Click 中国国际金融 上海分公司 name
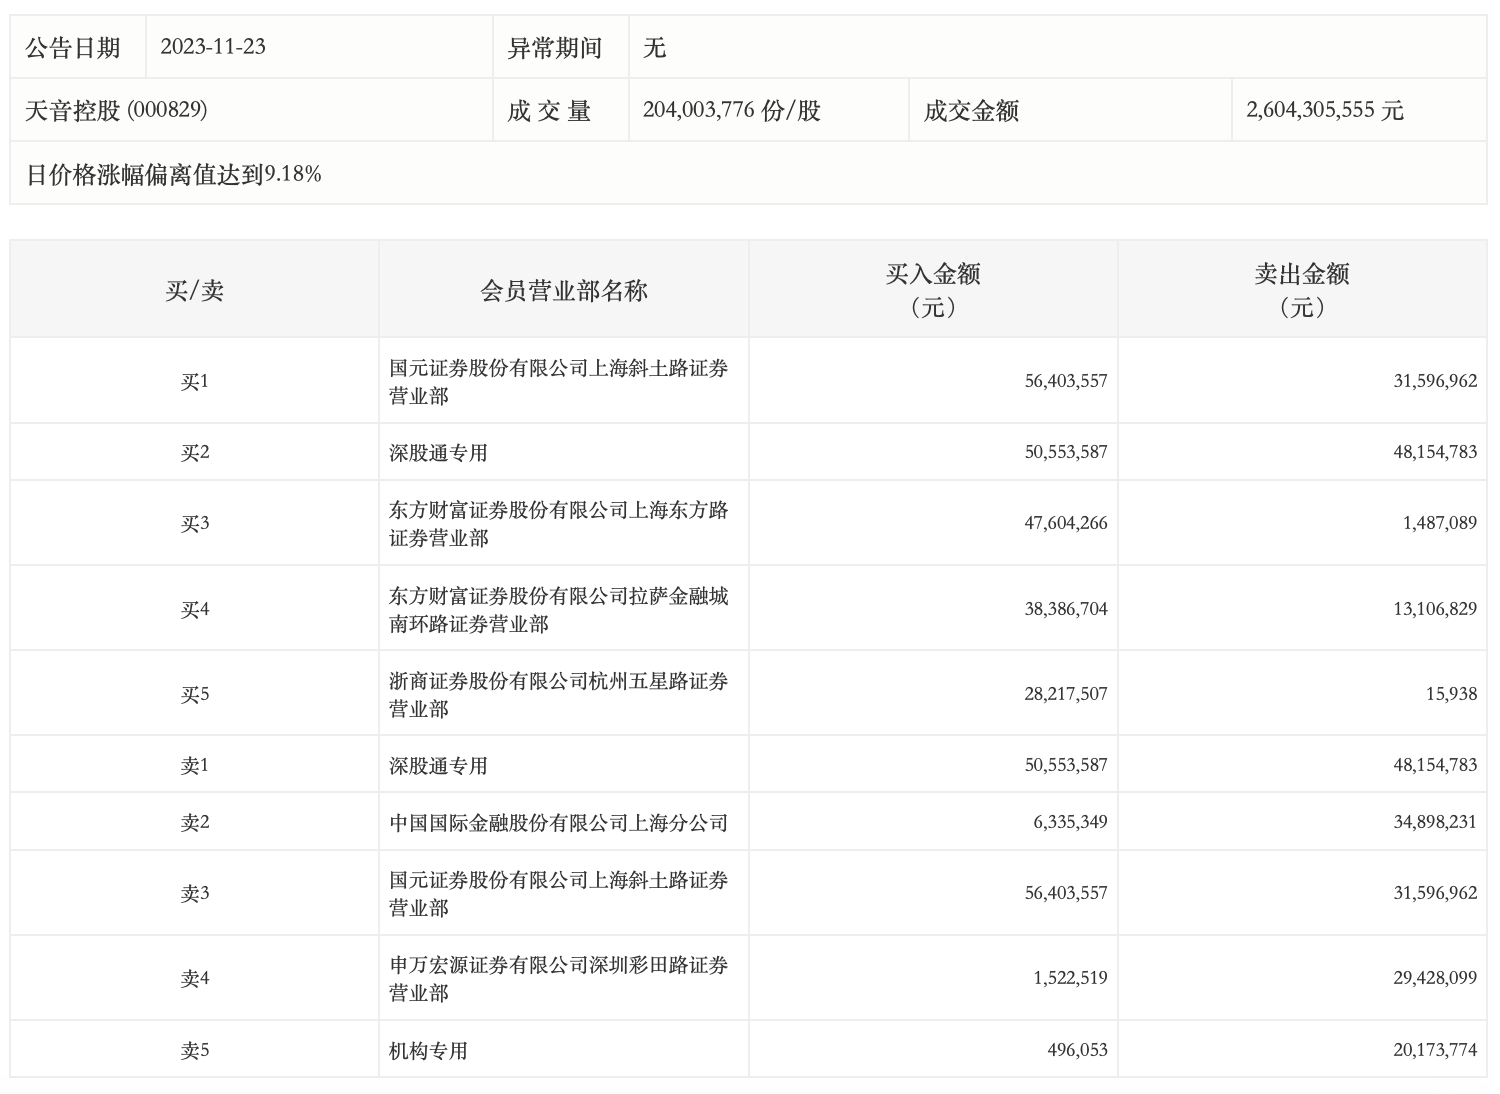Image resolution: width=1500 pixels, height=1094 pixels. [558, 823]
